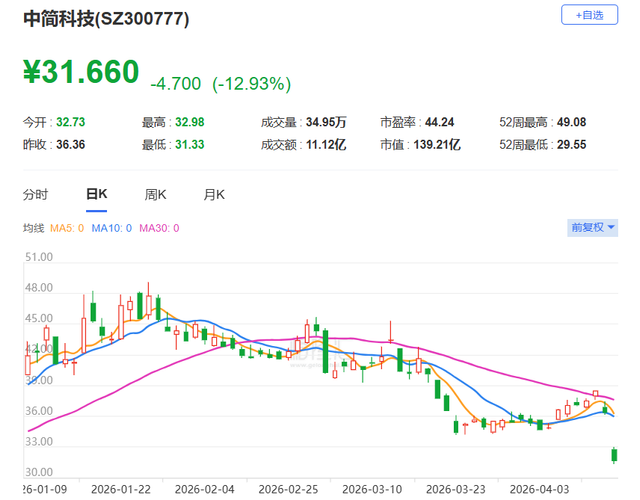640x500 pixels.
Task: Click the price change -4.700
Action: click(176, 84)
